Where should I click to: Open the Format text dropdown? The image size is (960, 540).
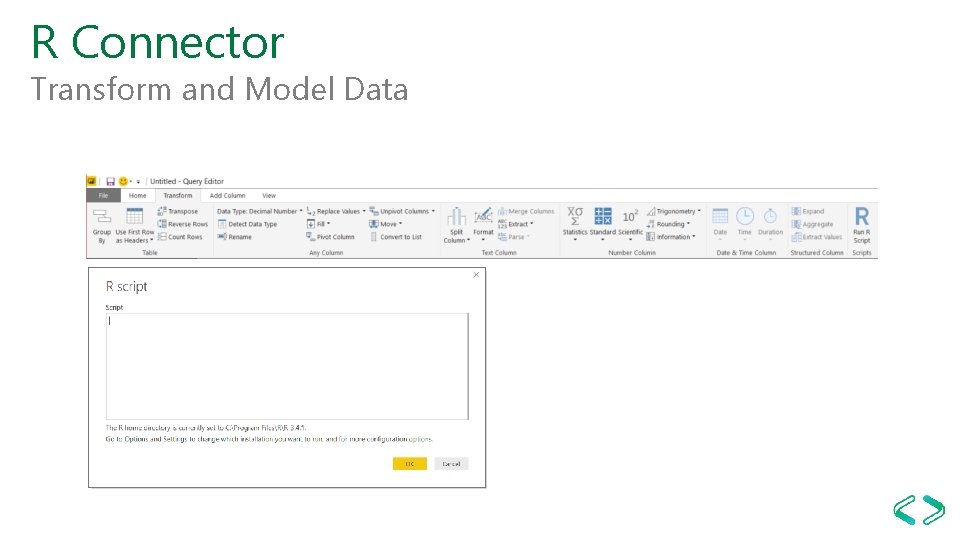click(483, 225)
